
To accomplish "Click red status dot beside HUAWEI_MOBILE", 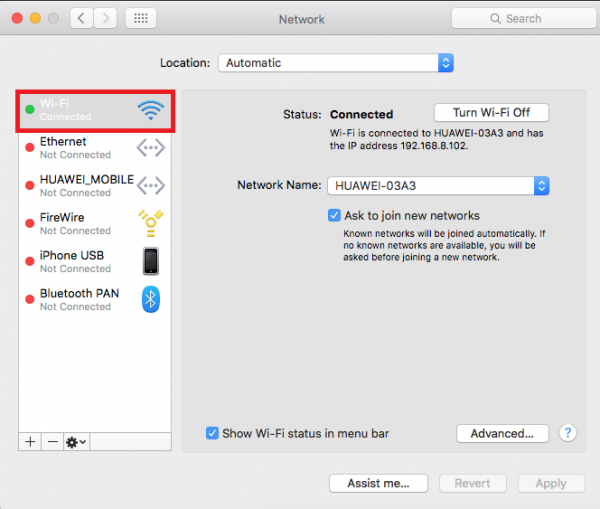I will click(29, 186).
